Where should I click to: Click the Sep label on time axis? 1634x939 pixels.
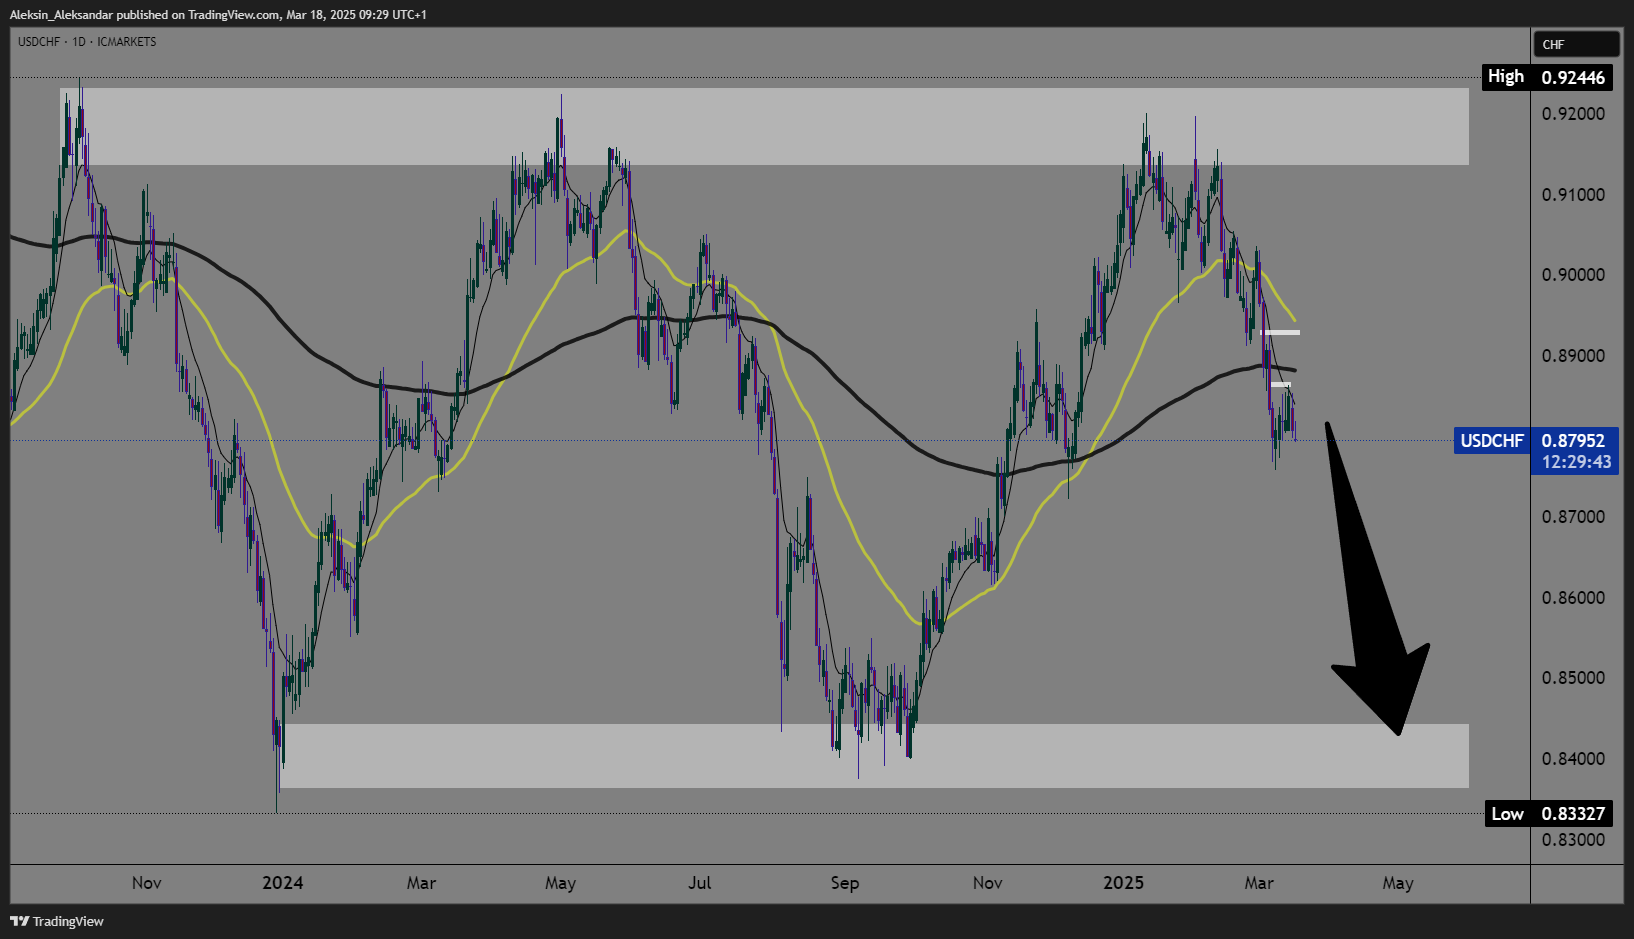click(845, 883)
